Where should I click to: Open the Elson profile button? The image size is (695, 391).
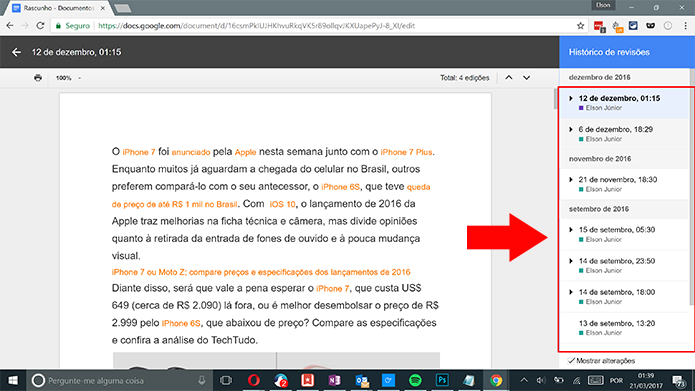[x=603, y=5]
